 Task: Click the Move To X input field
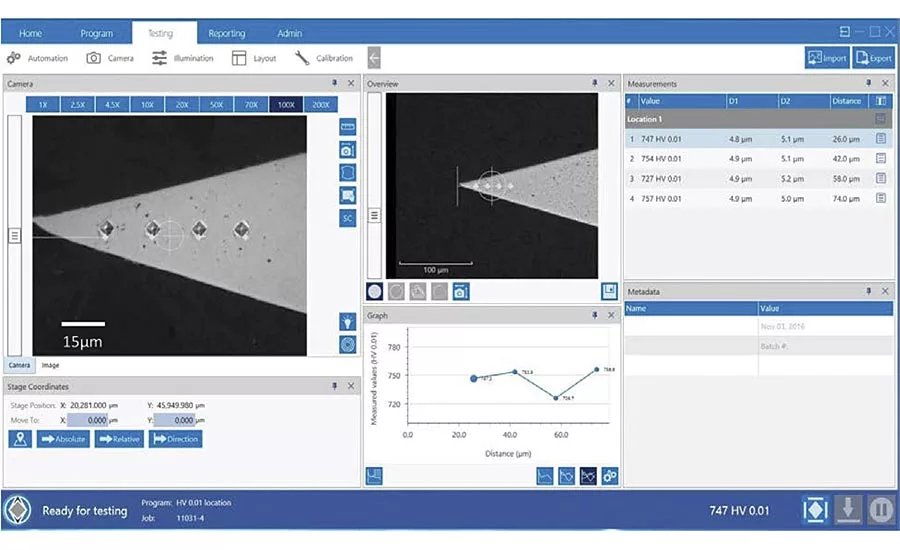point(87,420)
